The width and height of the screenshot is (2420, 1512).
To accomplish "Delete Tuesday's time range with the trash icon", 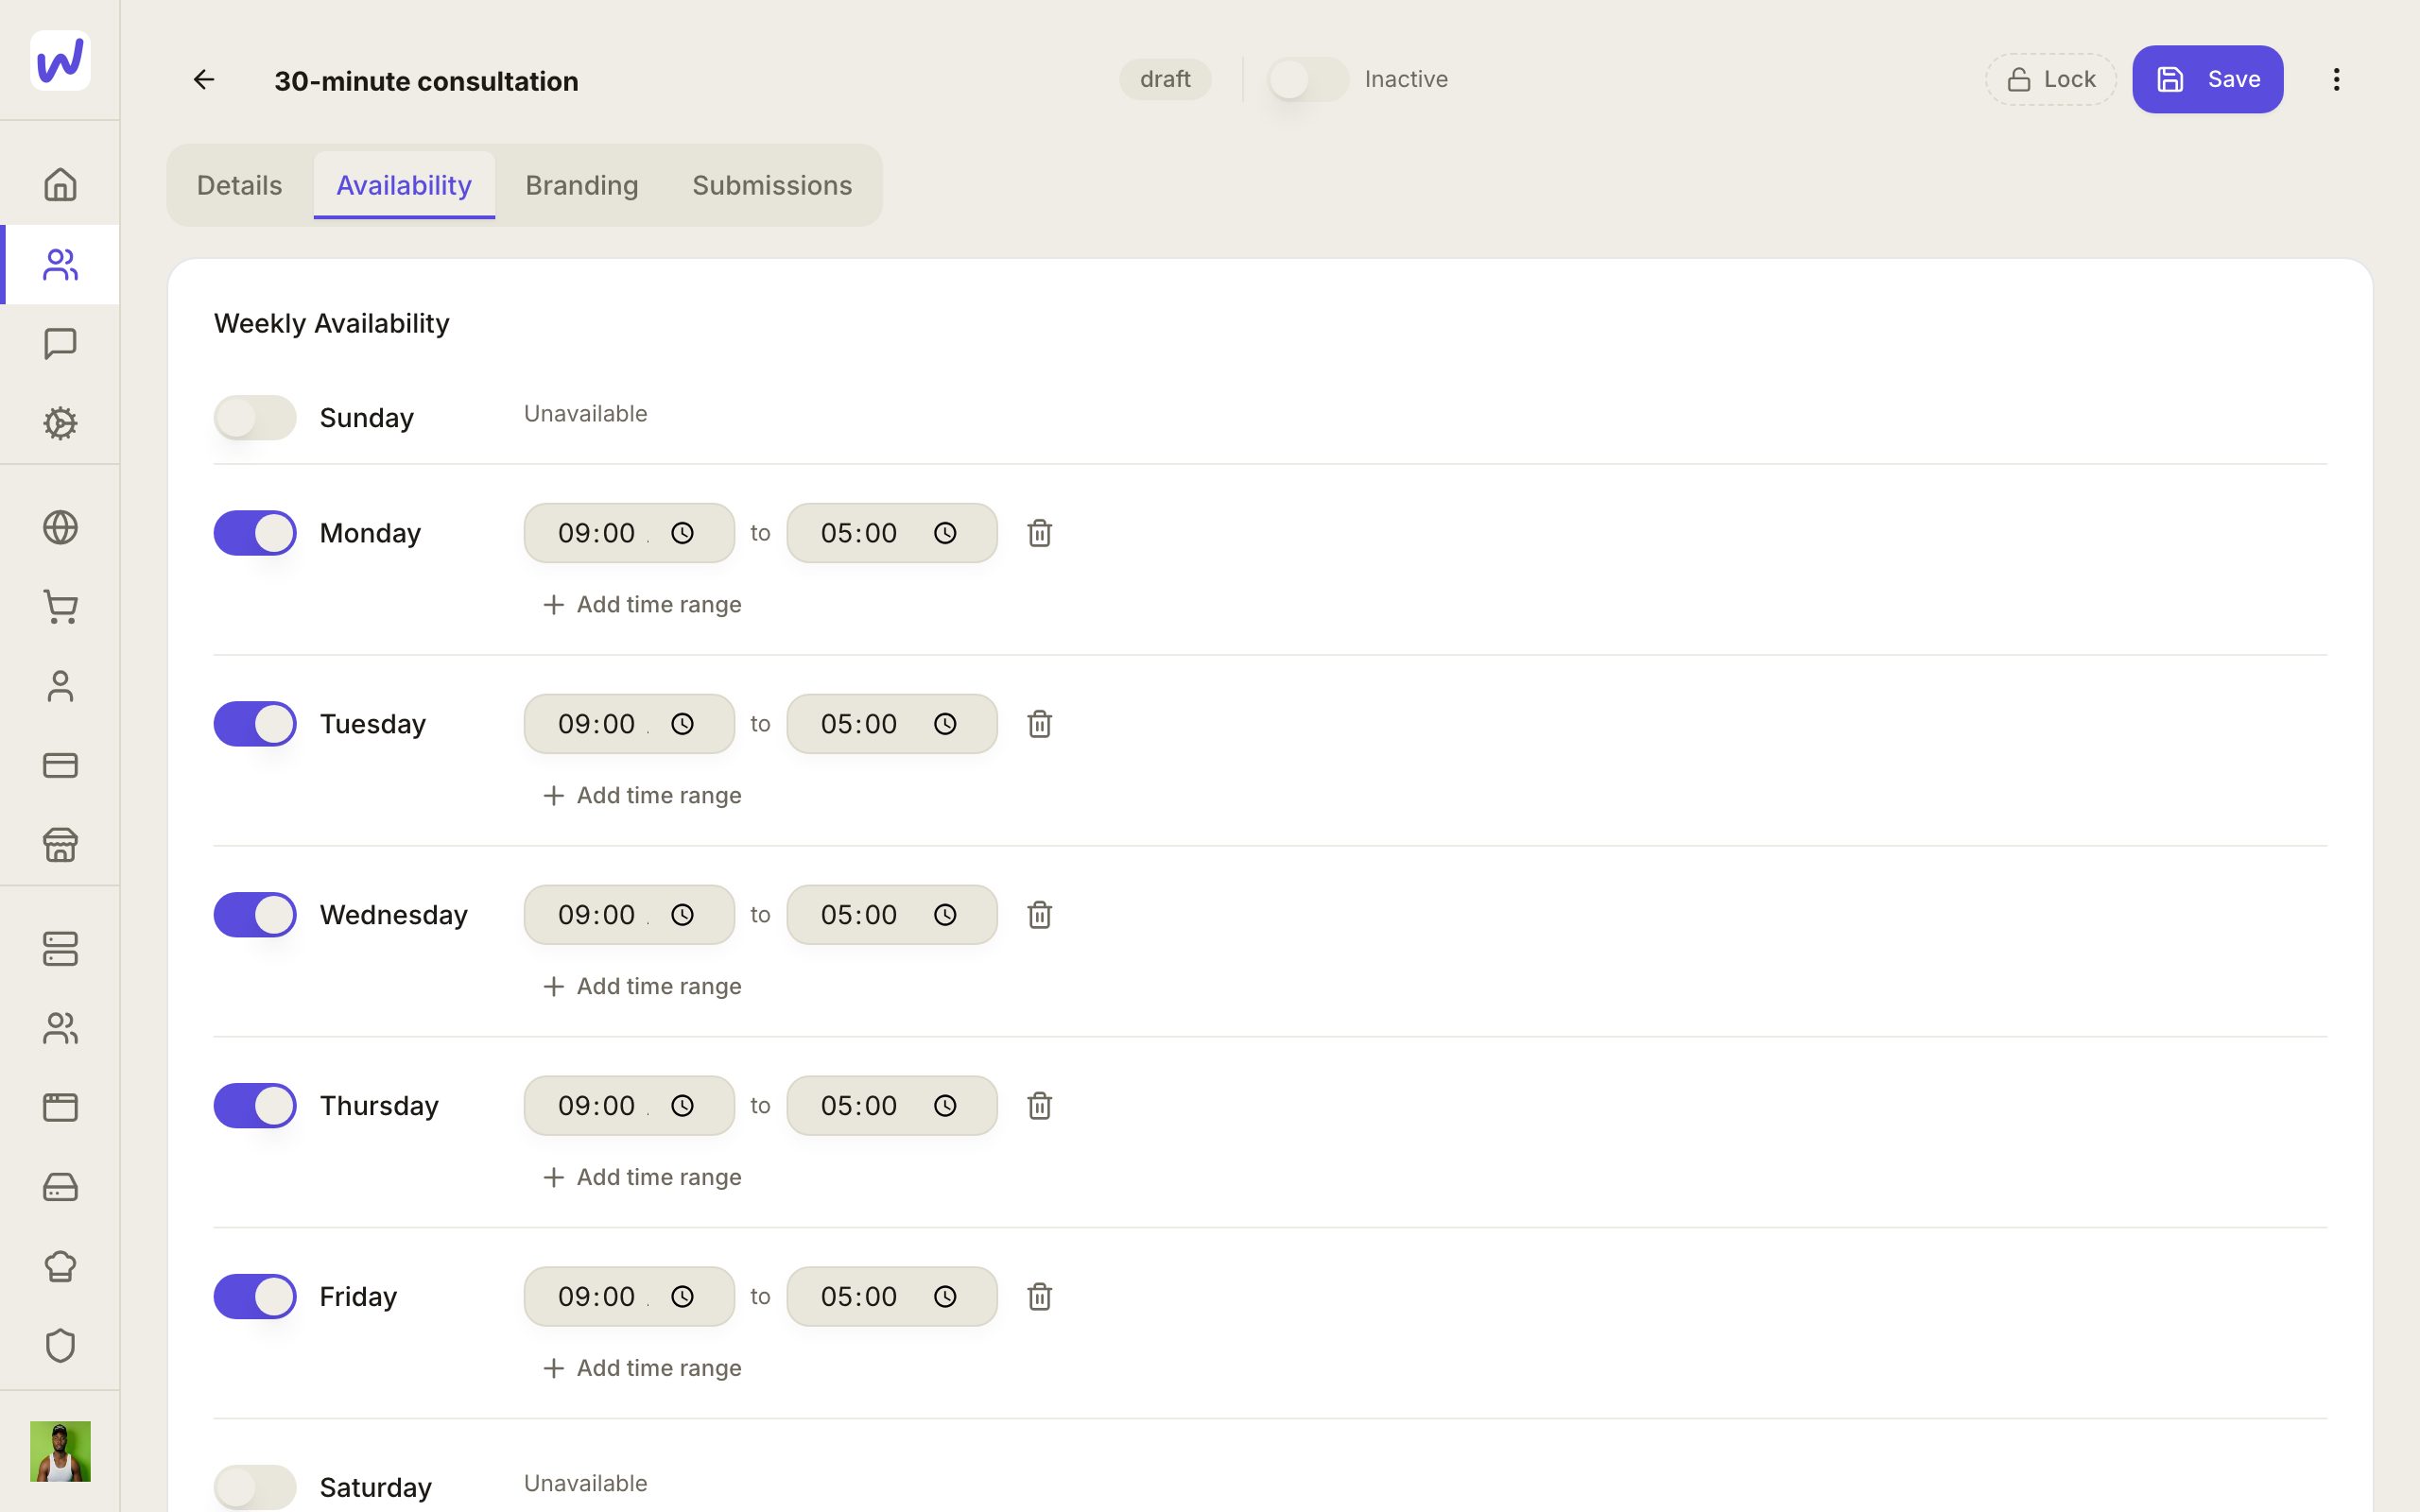I will [x=1039, y=724].
